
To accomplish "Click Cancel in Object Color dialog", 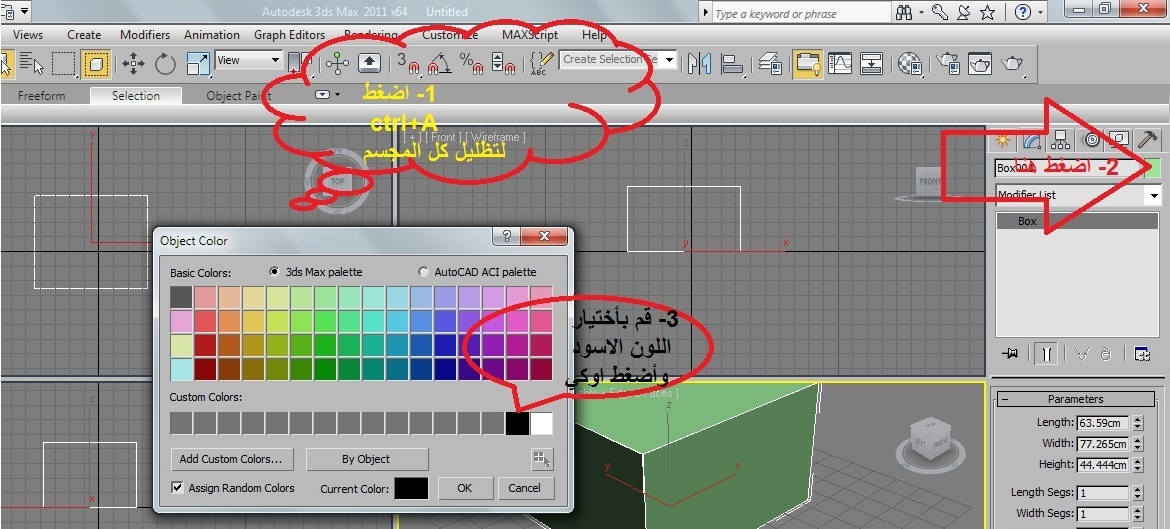I will [525, 488].
